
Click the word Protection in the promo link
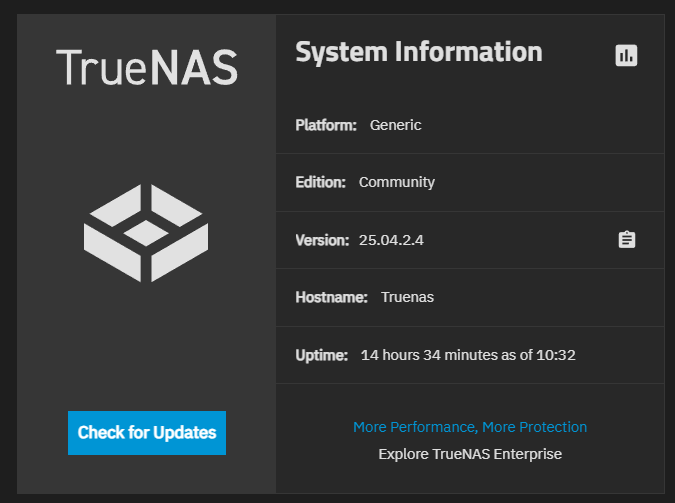550,427
